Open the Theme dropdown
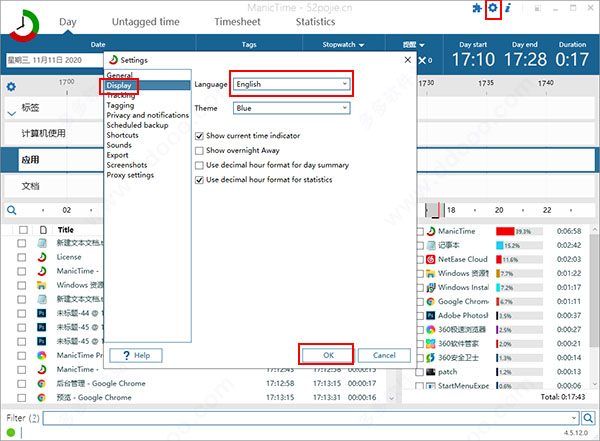600x441 pixels. click(291, 108)
